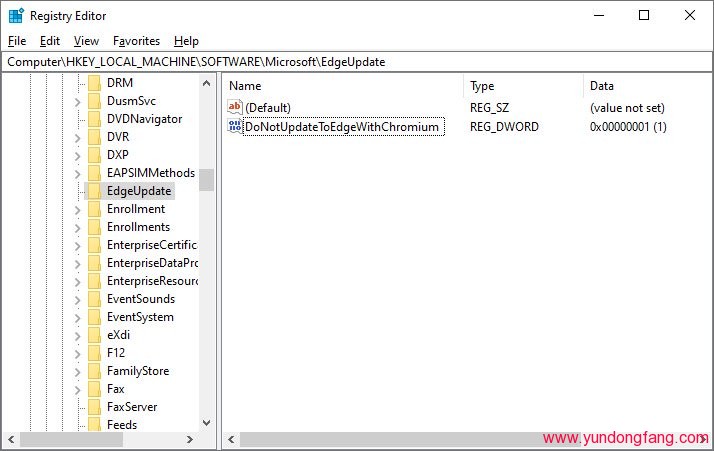Open the File menu
714x451 pixels.
17,41
